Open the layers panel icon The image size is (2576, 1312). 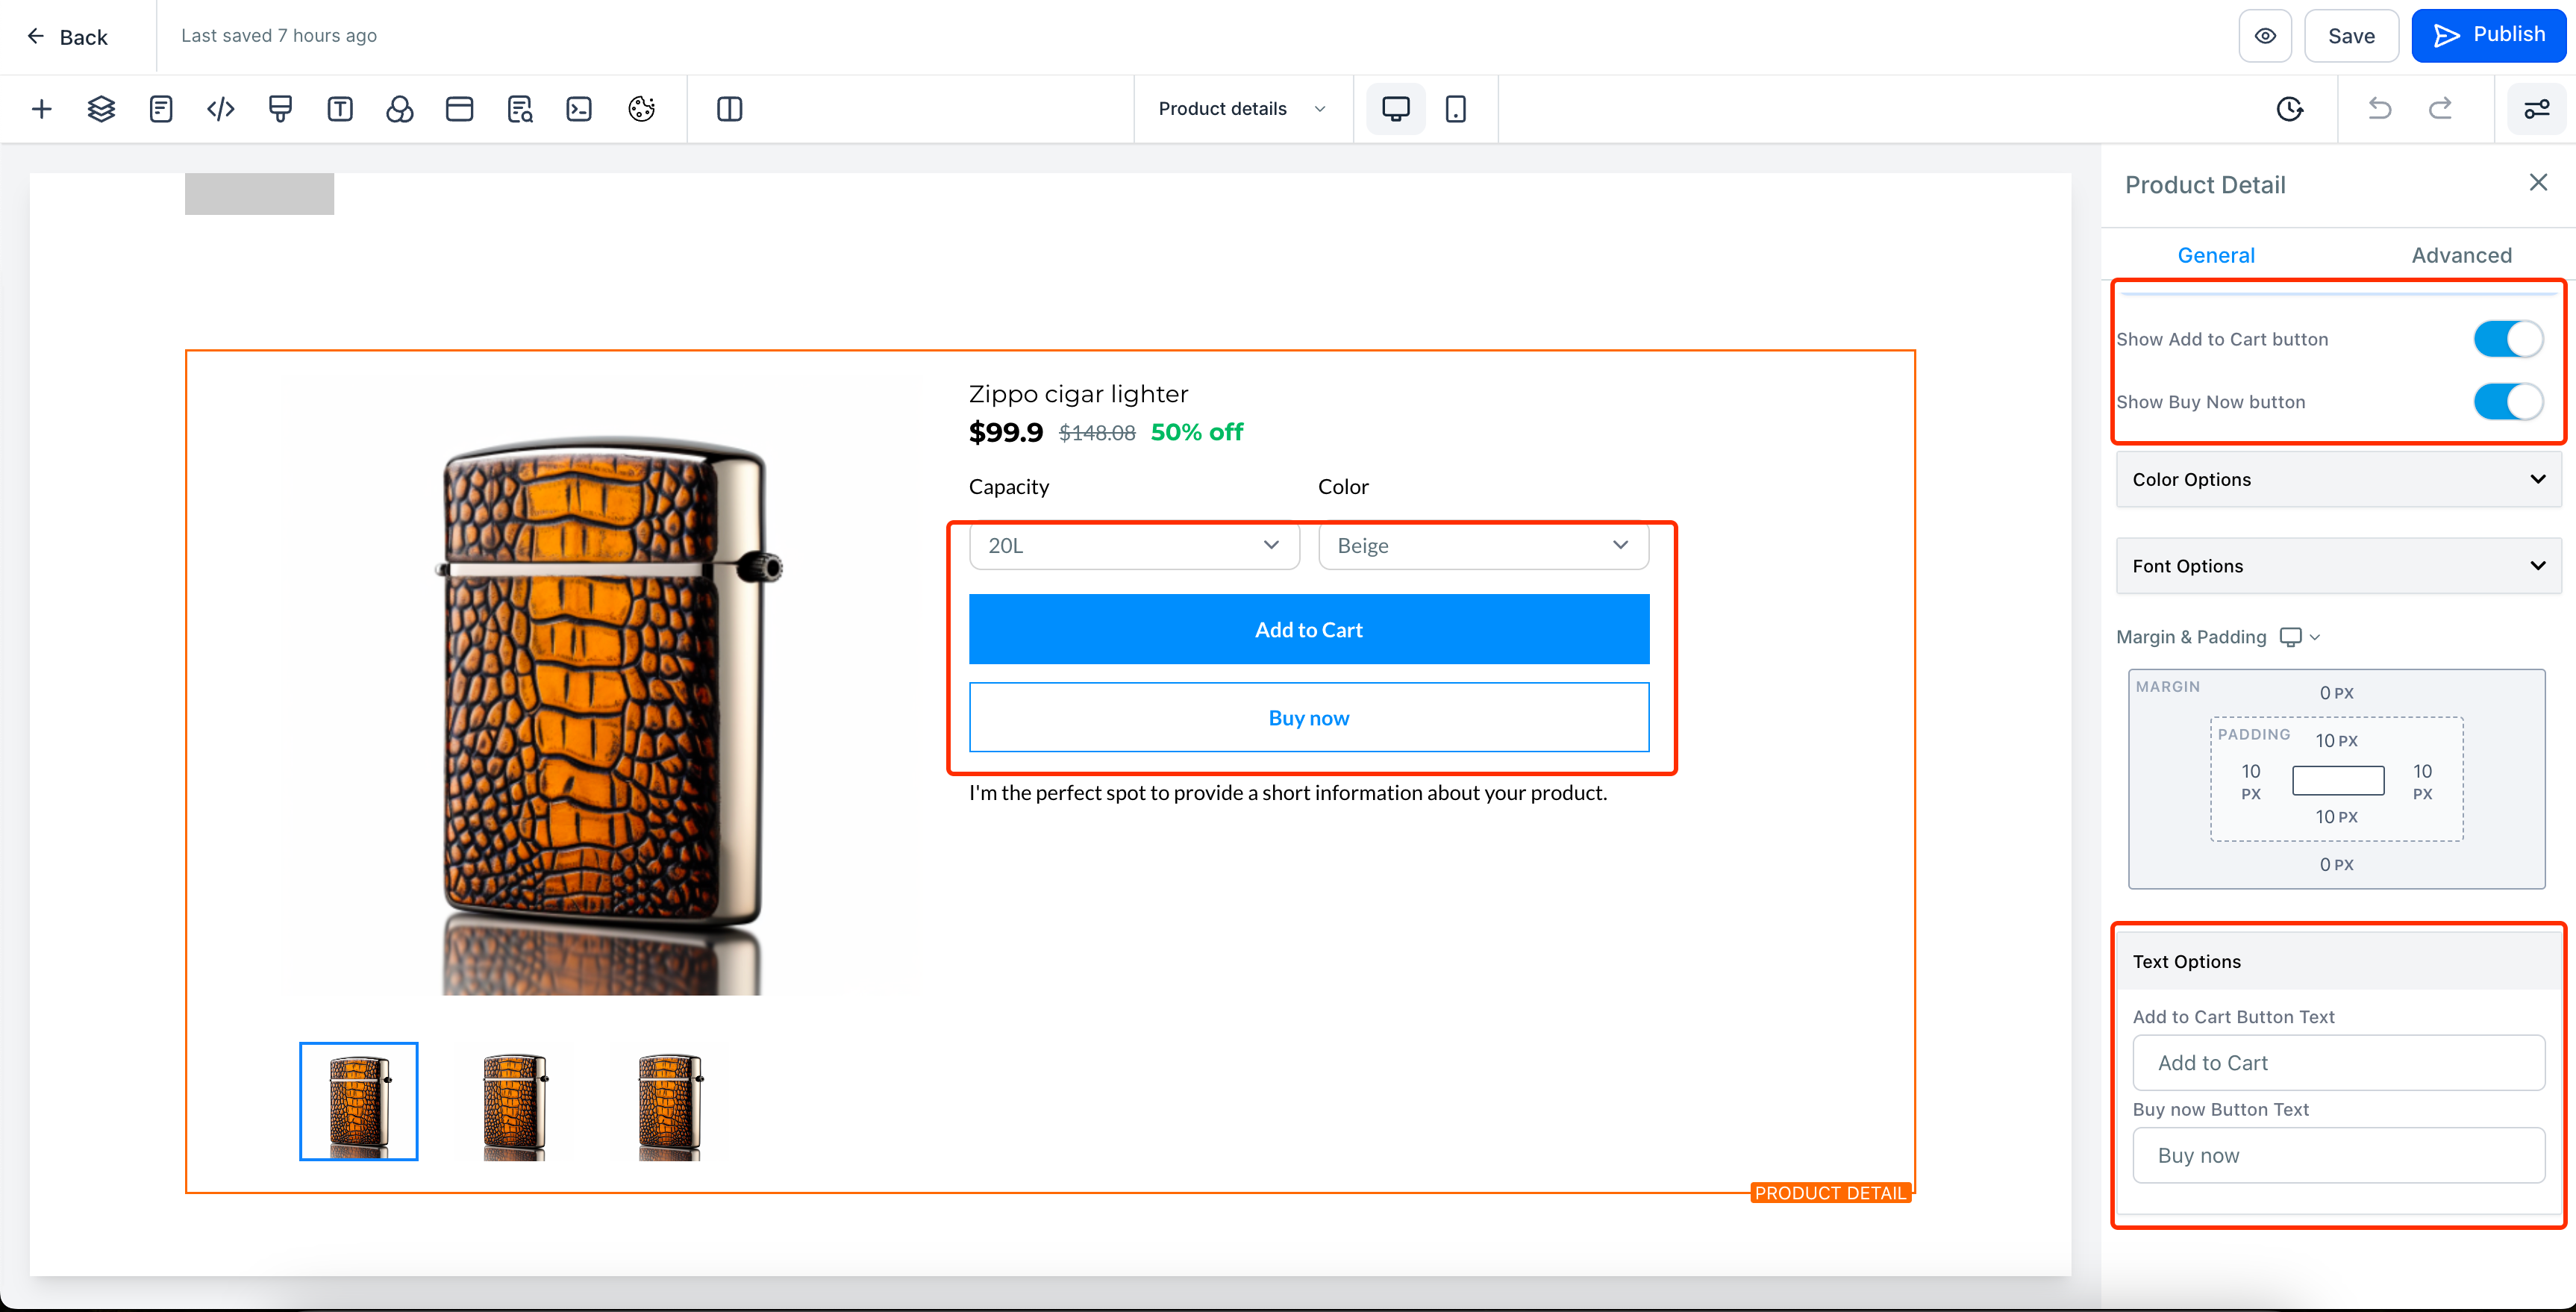tap(101, 109)
